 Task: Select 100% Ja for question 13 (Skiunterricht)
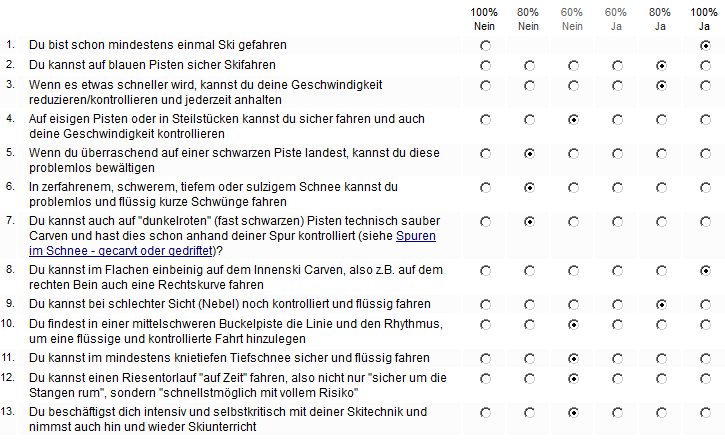[705, 411]
